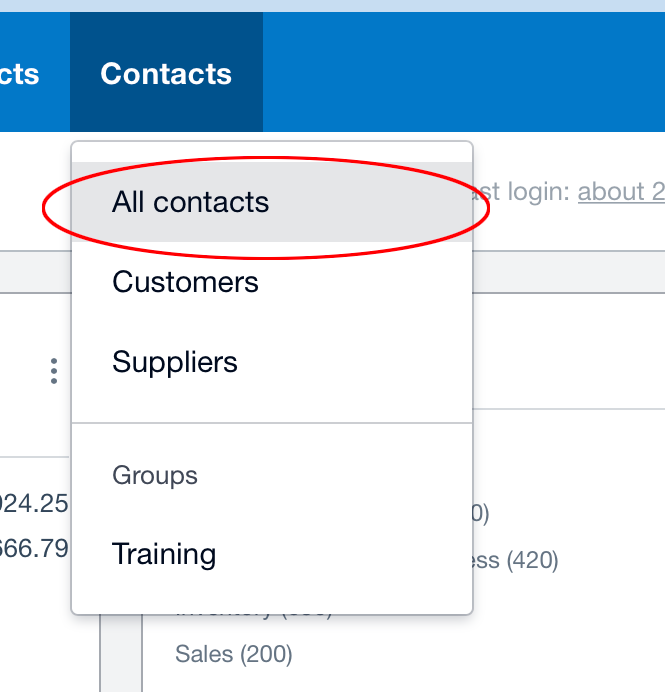Open the three-dot more options menu
This screenshot has height=692, width=665.
coord(53,371)
